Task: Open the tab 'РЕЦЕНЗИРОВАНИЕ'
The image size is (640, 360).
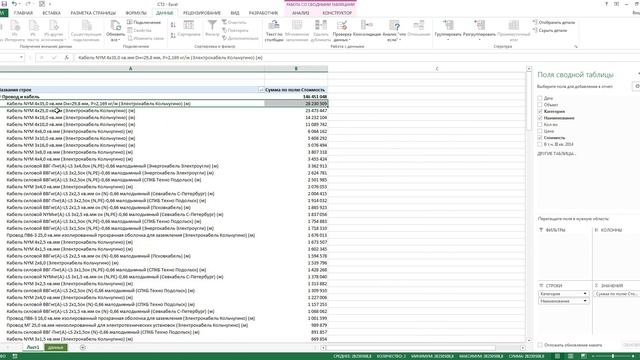Action: [202, 13]
